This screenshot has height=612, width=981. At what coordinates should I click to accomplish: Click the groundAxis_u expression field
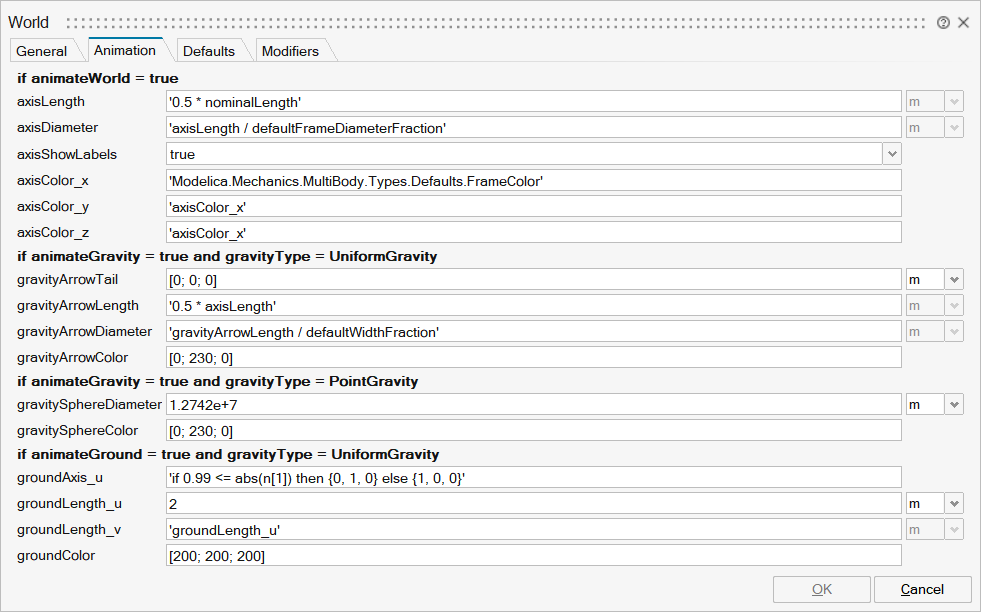click(x=534, y=478)
